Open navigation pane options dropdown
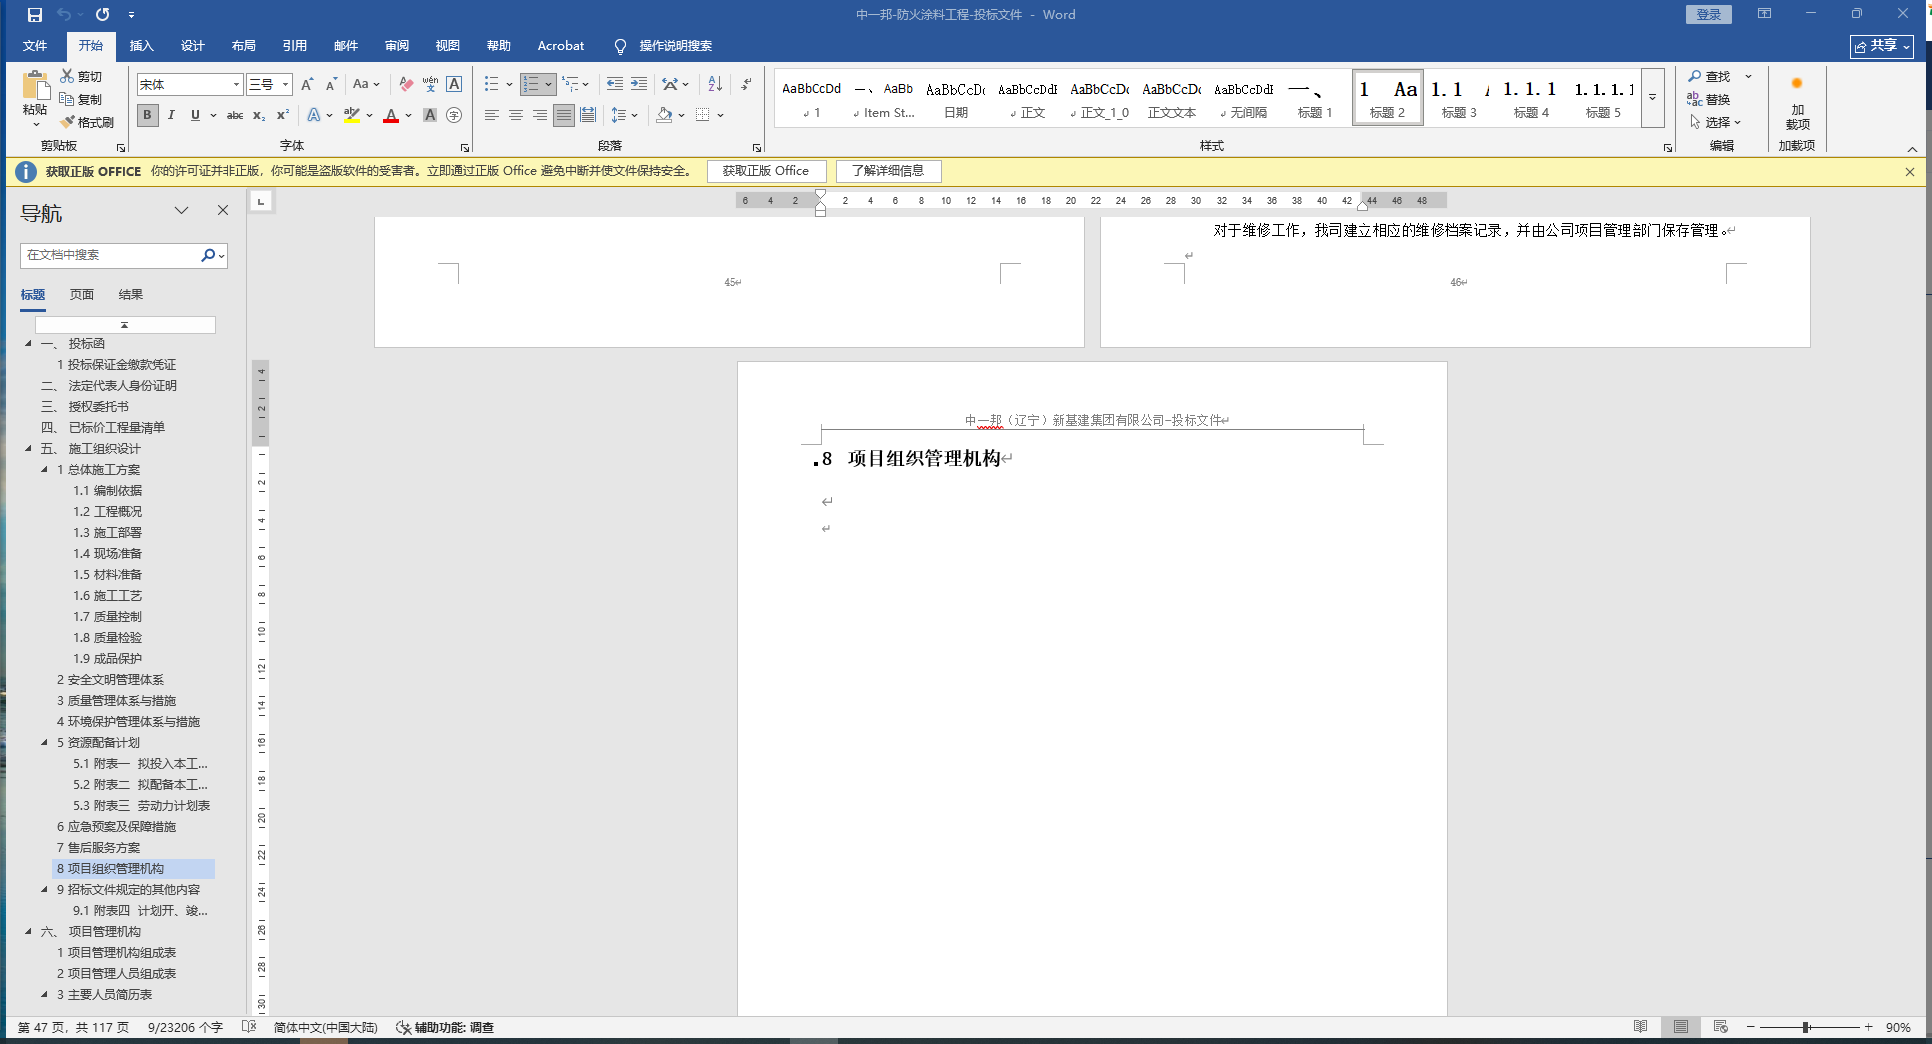The height and width of the screenshot is (1044, 1932). tap(181, 210)
